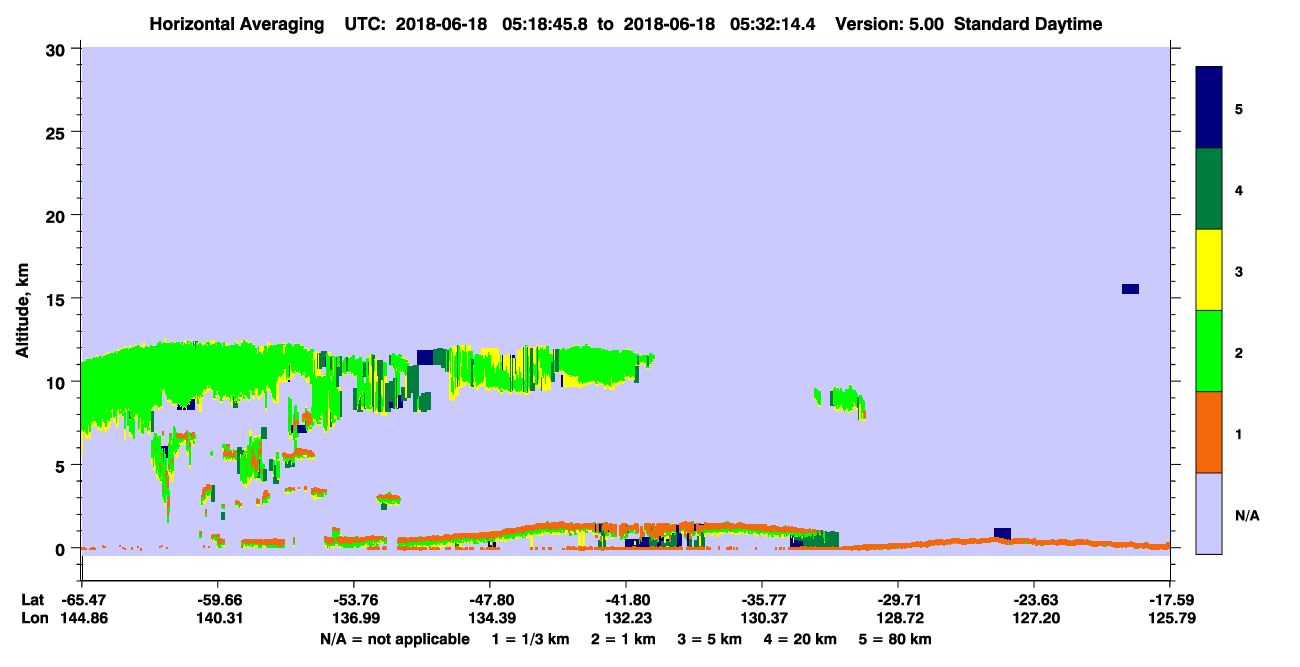Image resolution: width=1300 pixels, height=667 pixels.
Task: Click latitude value '-35.77'
Action: click(762, 600)
